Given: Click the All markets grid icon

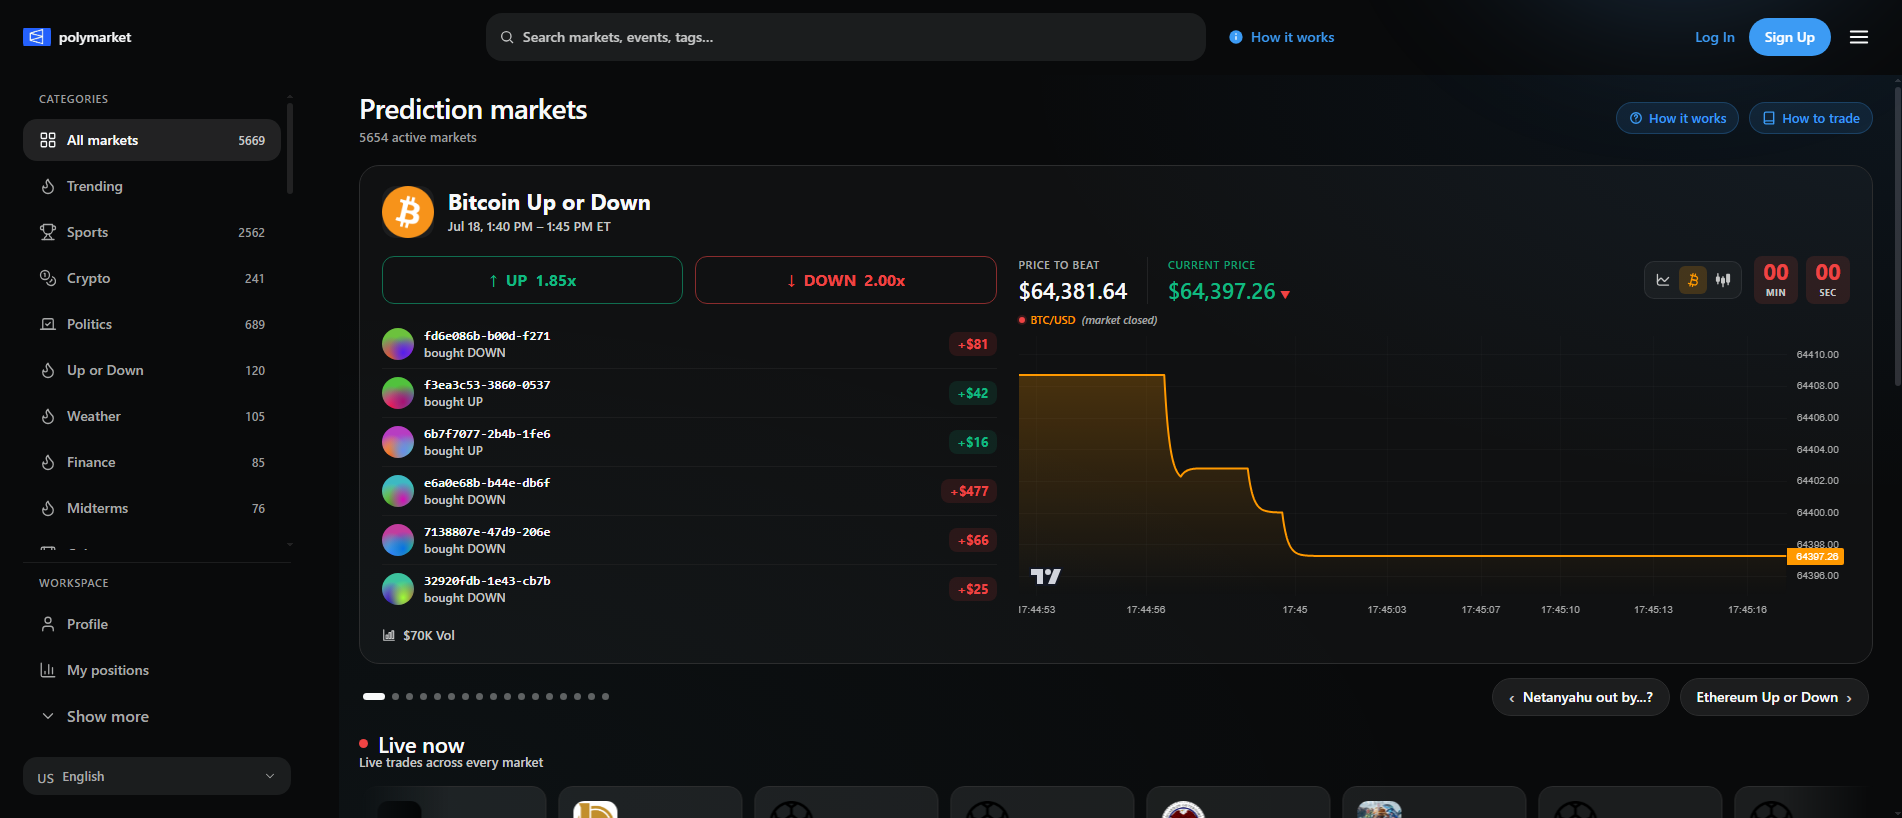Looking at the screenshot, I should tap(48, 140).
